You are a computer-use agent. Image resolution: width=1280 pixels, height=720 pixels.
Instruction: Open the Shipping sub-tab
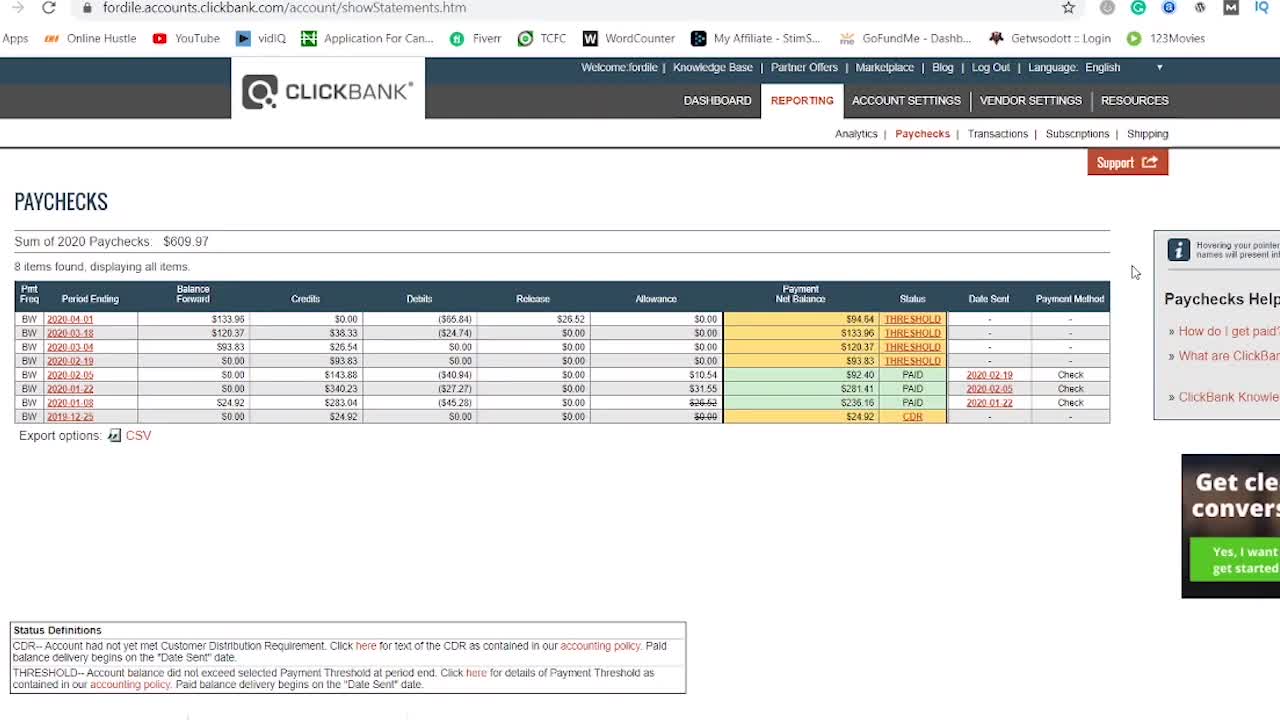click(x=1147, y=134)
